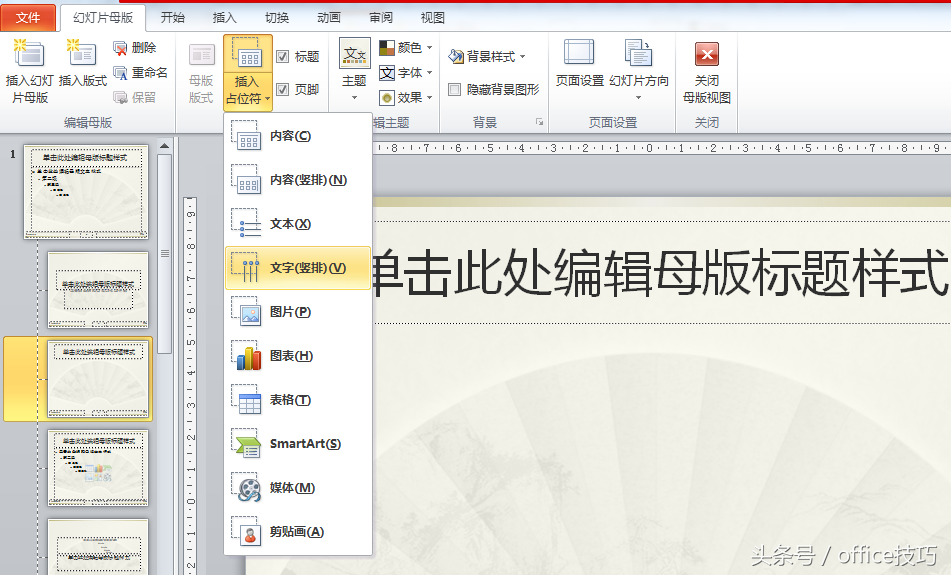Click the Slide Orientation (幻灯片方向) icon
This screenshot has height=575, width=951.
coord(639,53)
